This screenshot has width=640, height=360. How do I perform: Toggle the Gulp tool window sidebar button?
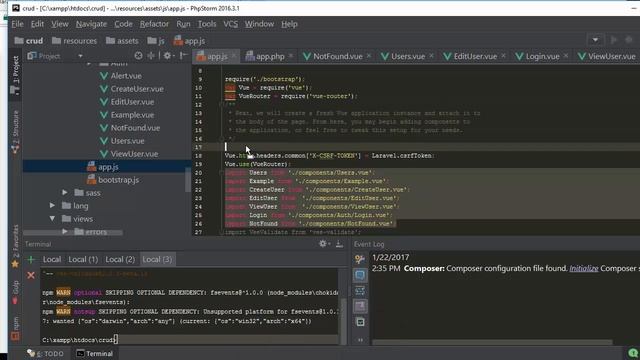tap(16, 293)
